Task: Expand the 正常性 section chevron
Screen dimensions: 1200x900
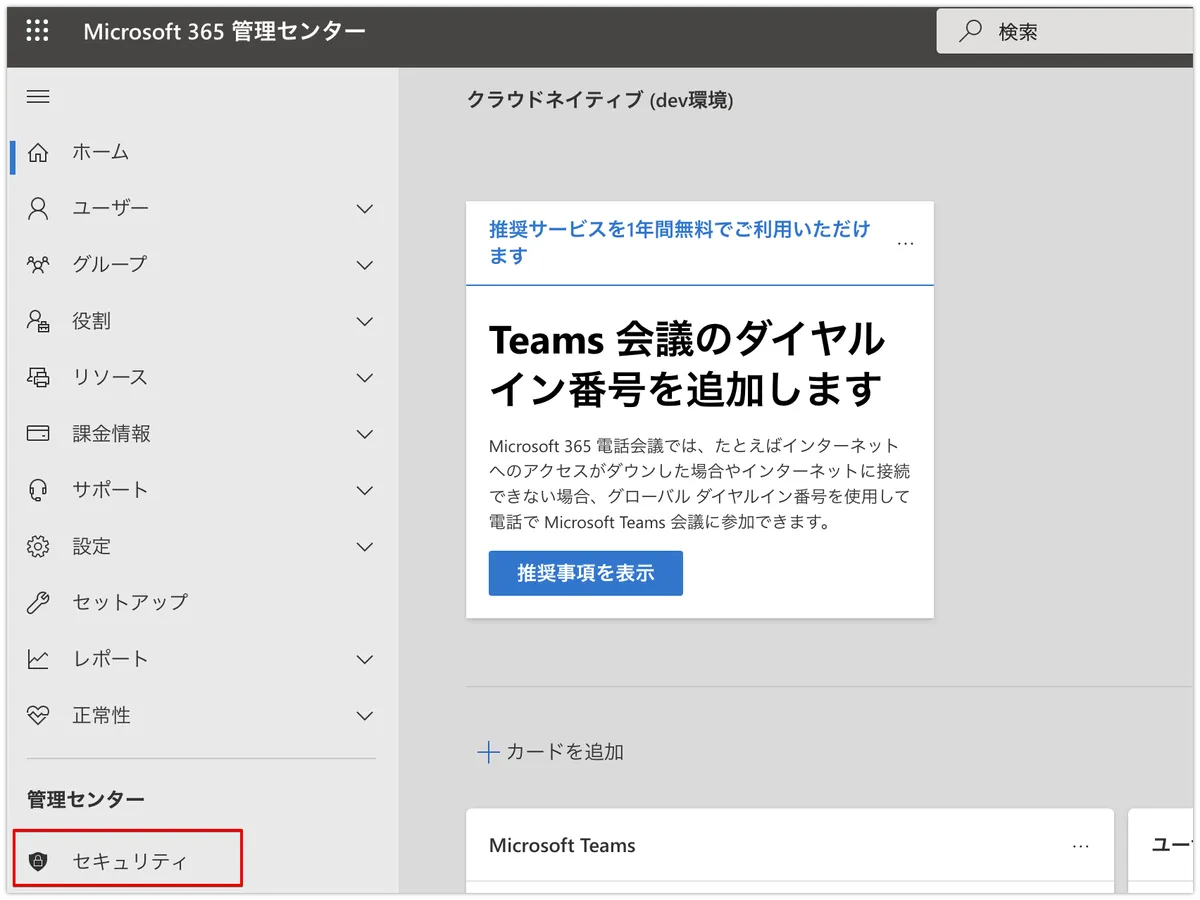Action: coord(365,716)
